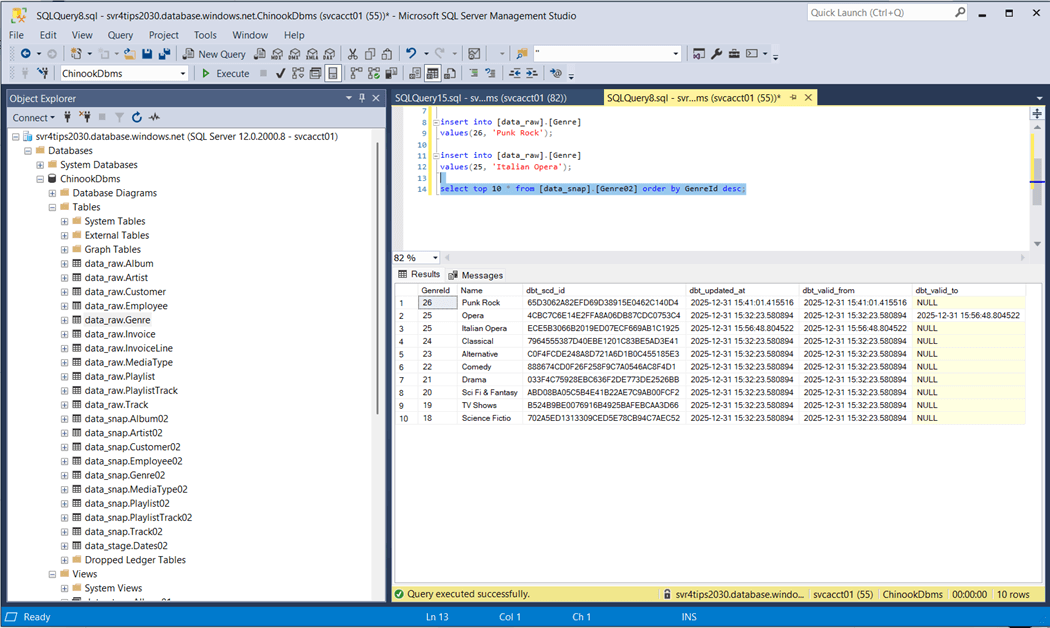Click the Undo arrow icon
1050x628 pixels.
click(x=411, y=54)
